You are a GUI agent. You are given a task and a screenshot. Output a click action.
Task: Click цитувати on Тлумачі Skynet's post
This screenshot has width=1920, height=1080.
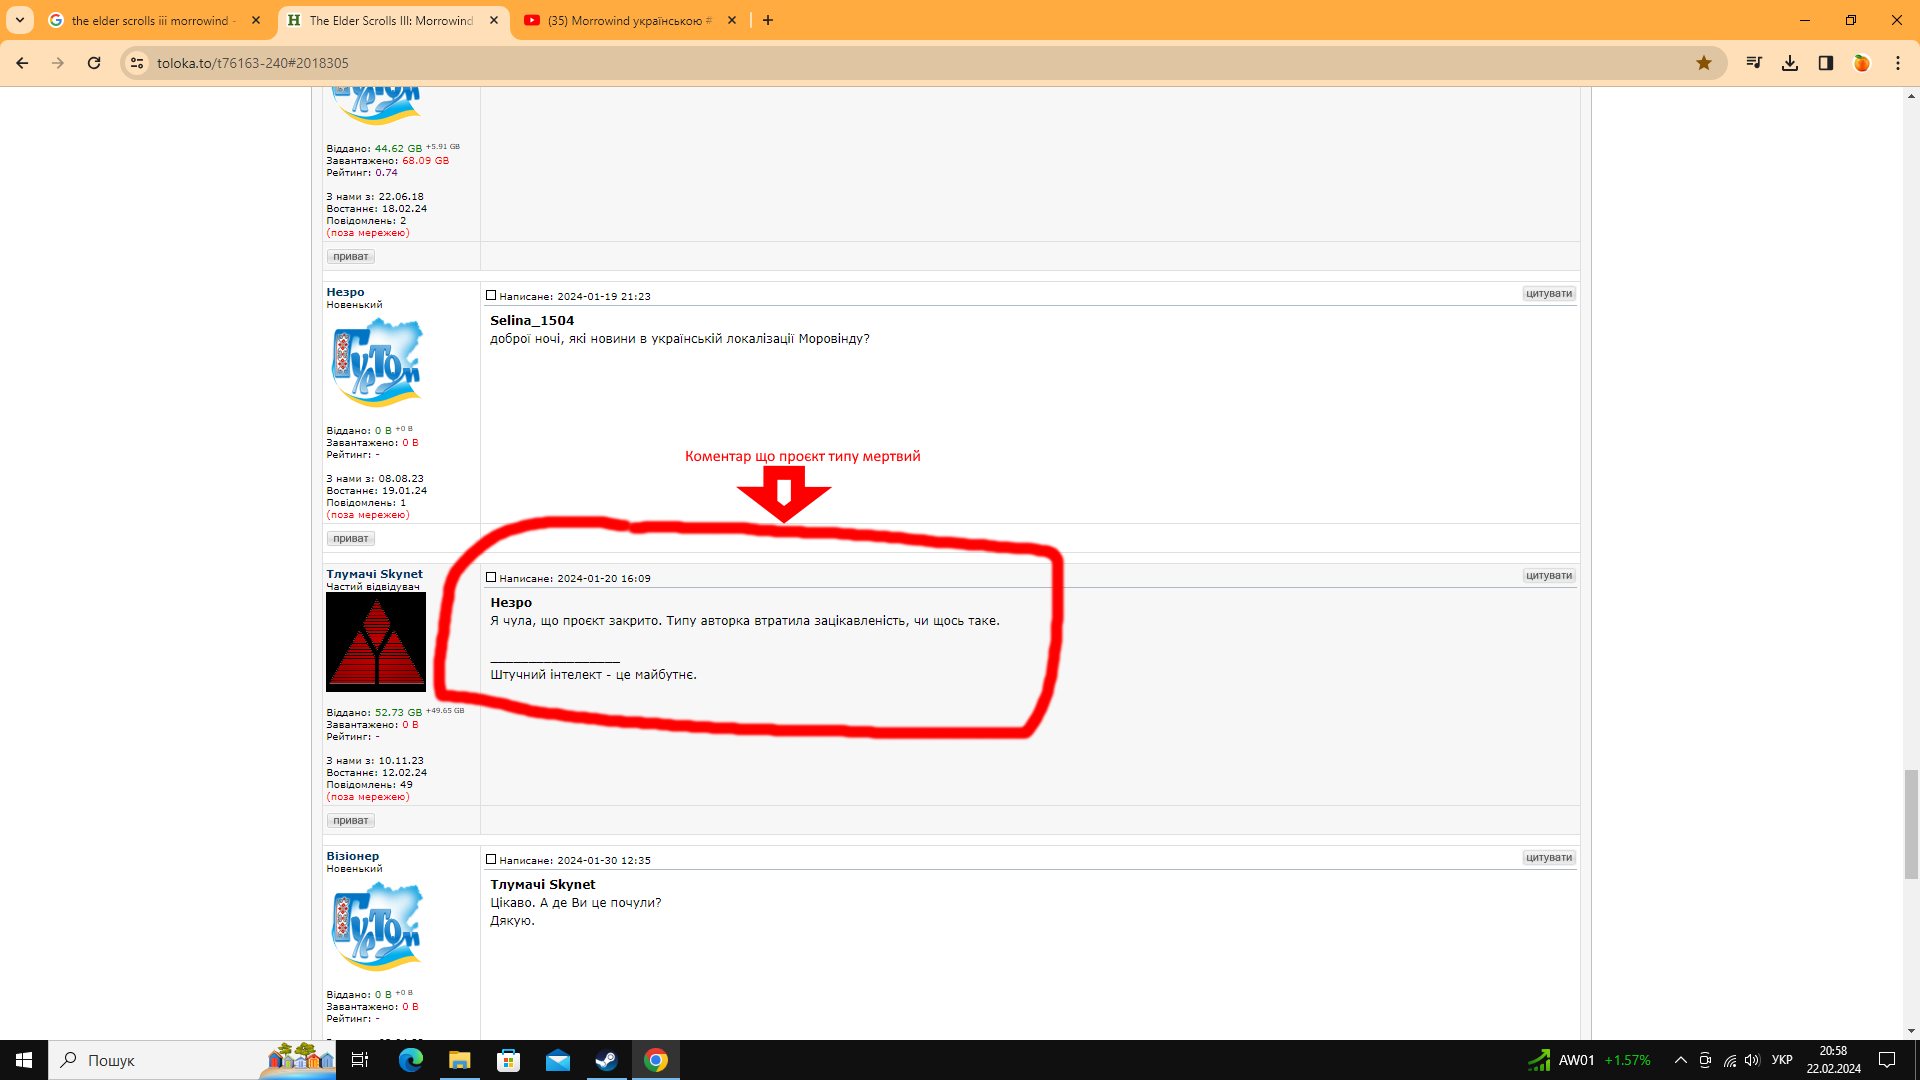[1549, 576]
